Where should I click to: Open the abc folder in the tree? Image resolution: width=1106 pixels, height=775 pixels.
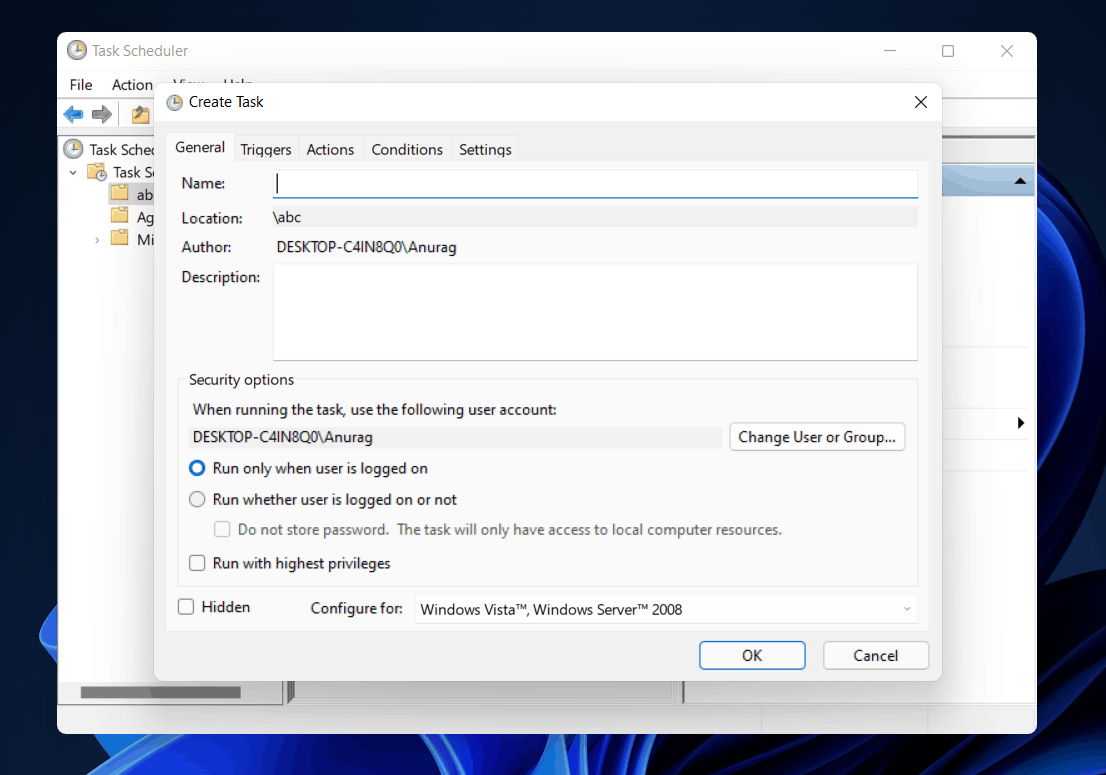pyautogui.click(x=120, y=192)
